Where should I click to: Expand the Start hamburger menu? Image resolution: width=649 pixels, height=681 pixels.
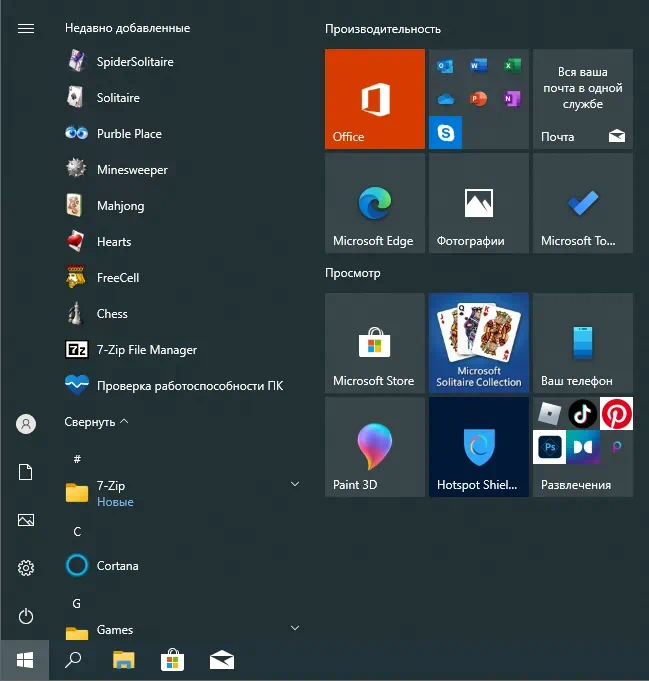point(26,29)
